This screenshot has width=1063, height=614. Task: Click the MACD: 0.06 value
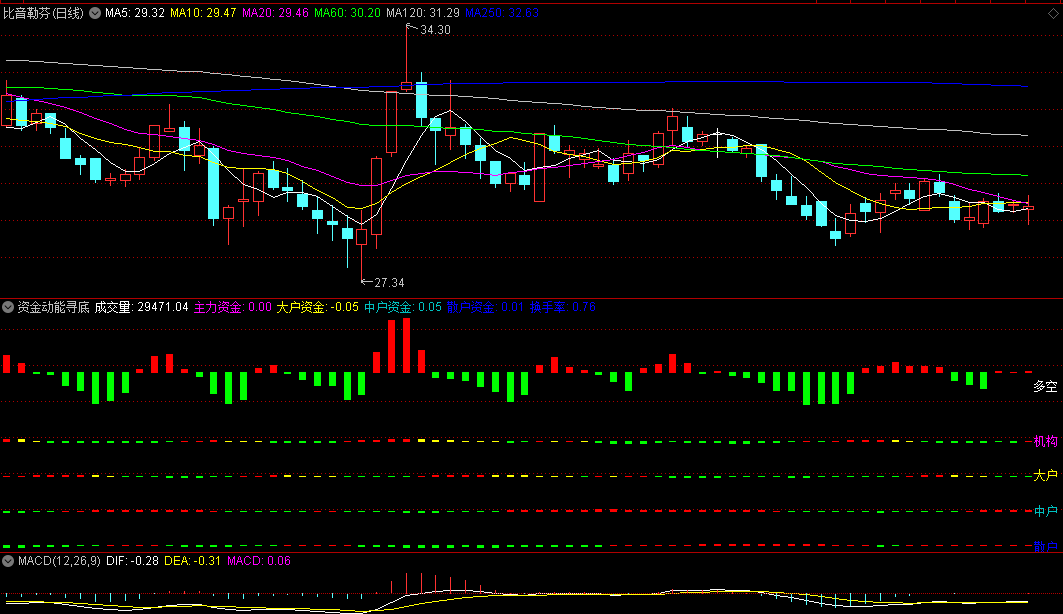click(258, 560)
